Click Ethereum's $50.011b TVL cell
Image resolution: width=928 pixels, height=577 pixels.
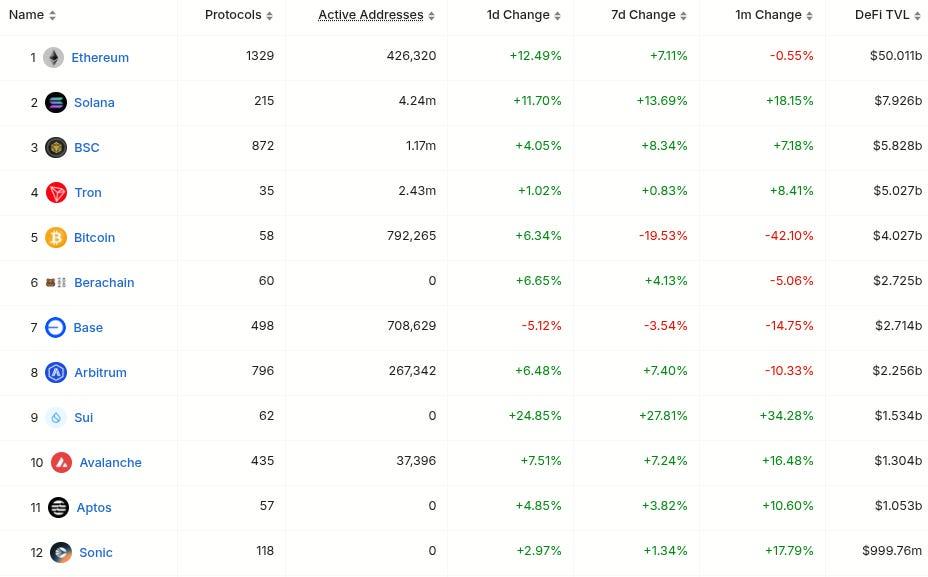coord(893,56)
